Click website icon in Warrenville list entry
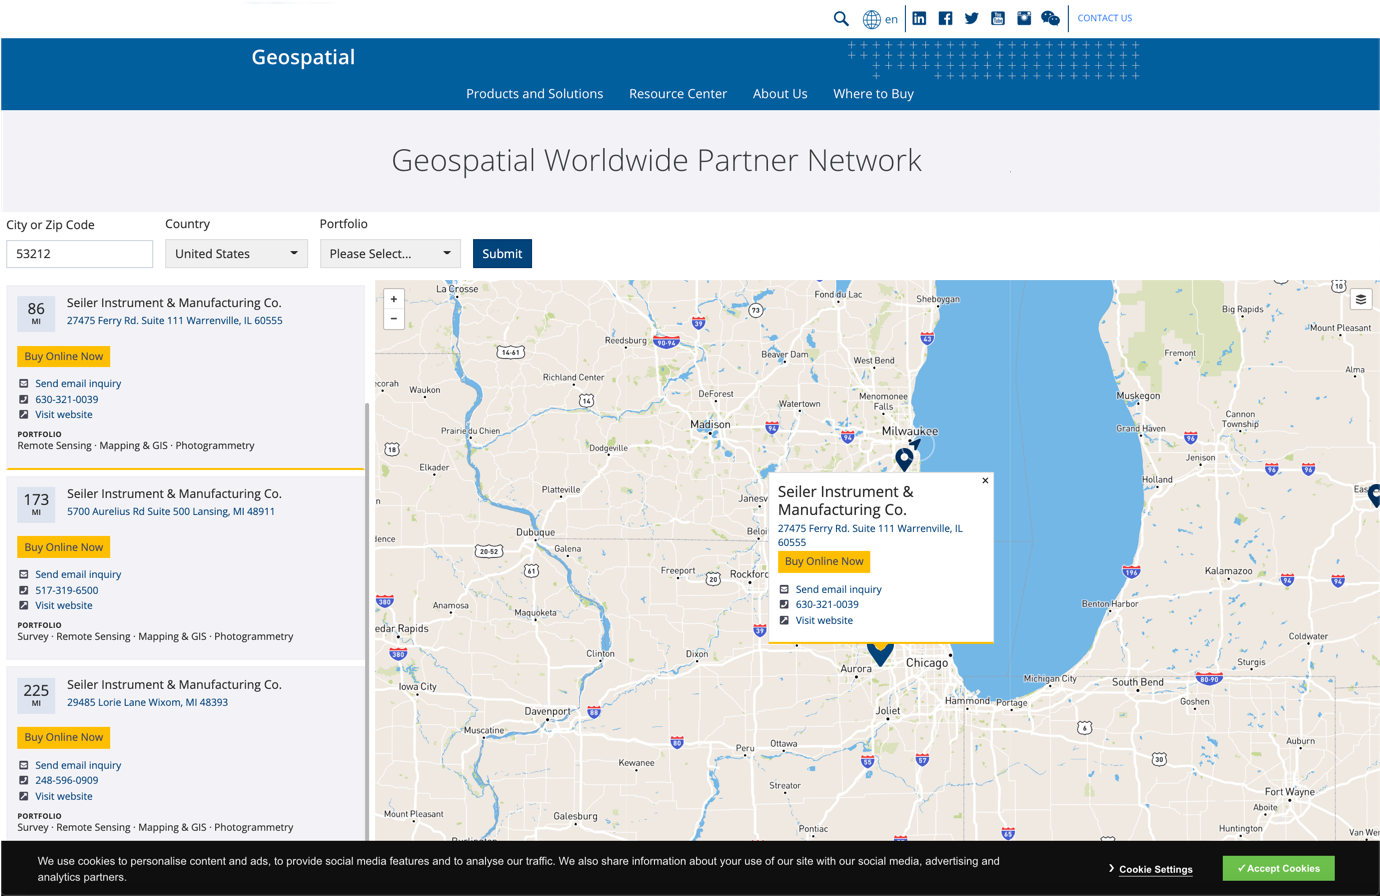 pos(23,414)
